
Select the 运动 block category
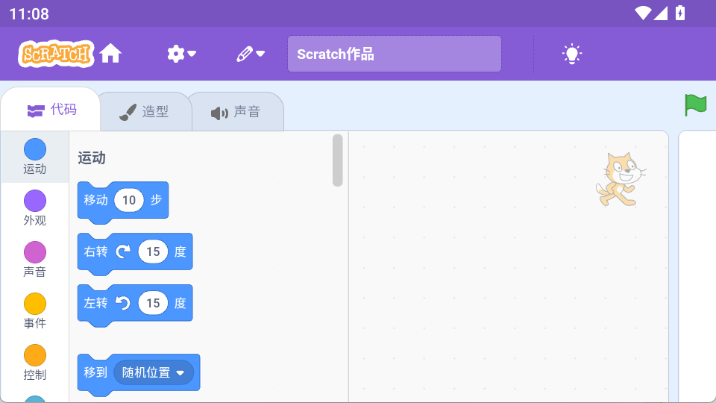point(35,157)
